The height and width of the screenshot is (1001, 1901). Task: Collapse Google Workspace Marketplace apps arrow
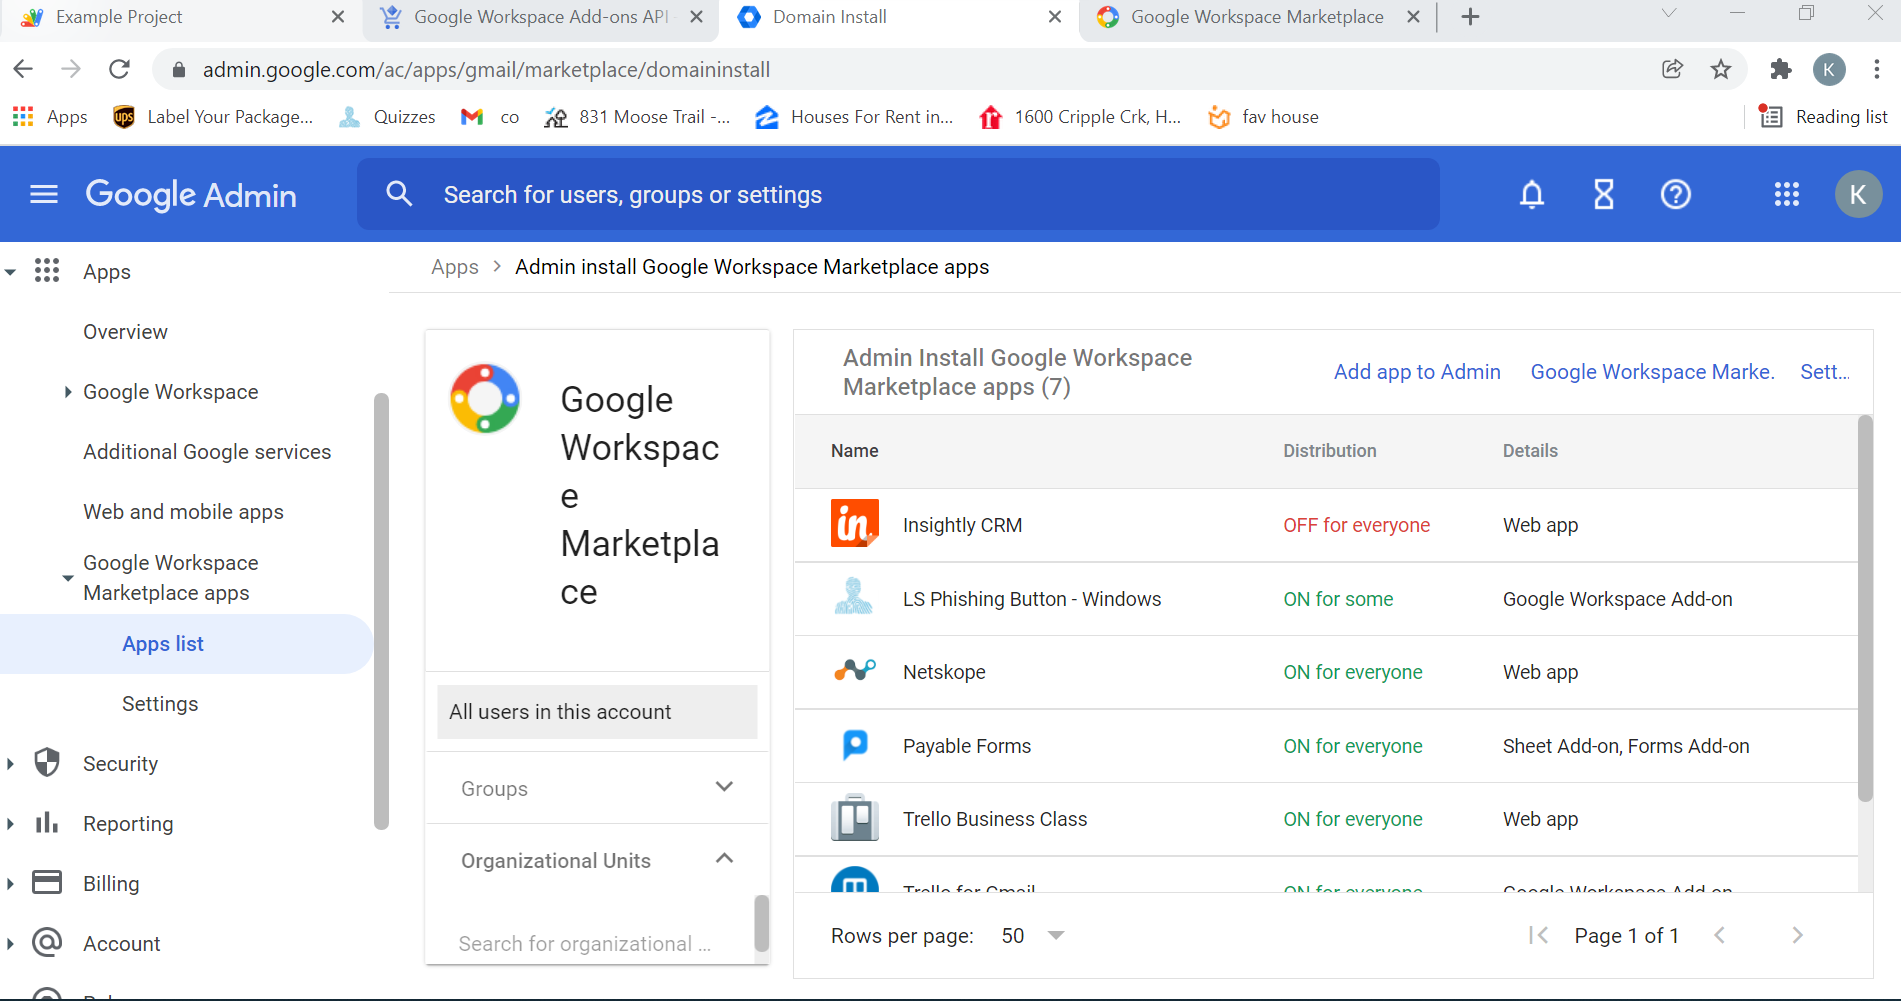click(67, 578)
